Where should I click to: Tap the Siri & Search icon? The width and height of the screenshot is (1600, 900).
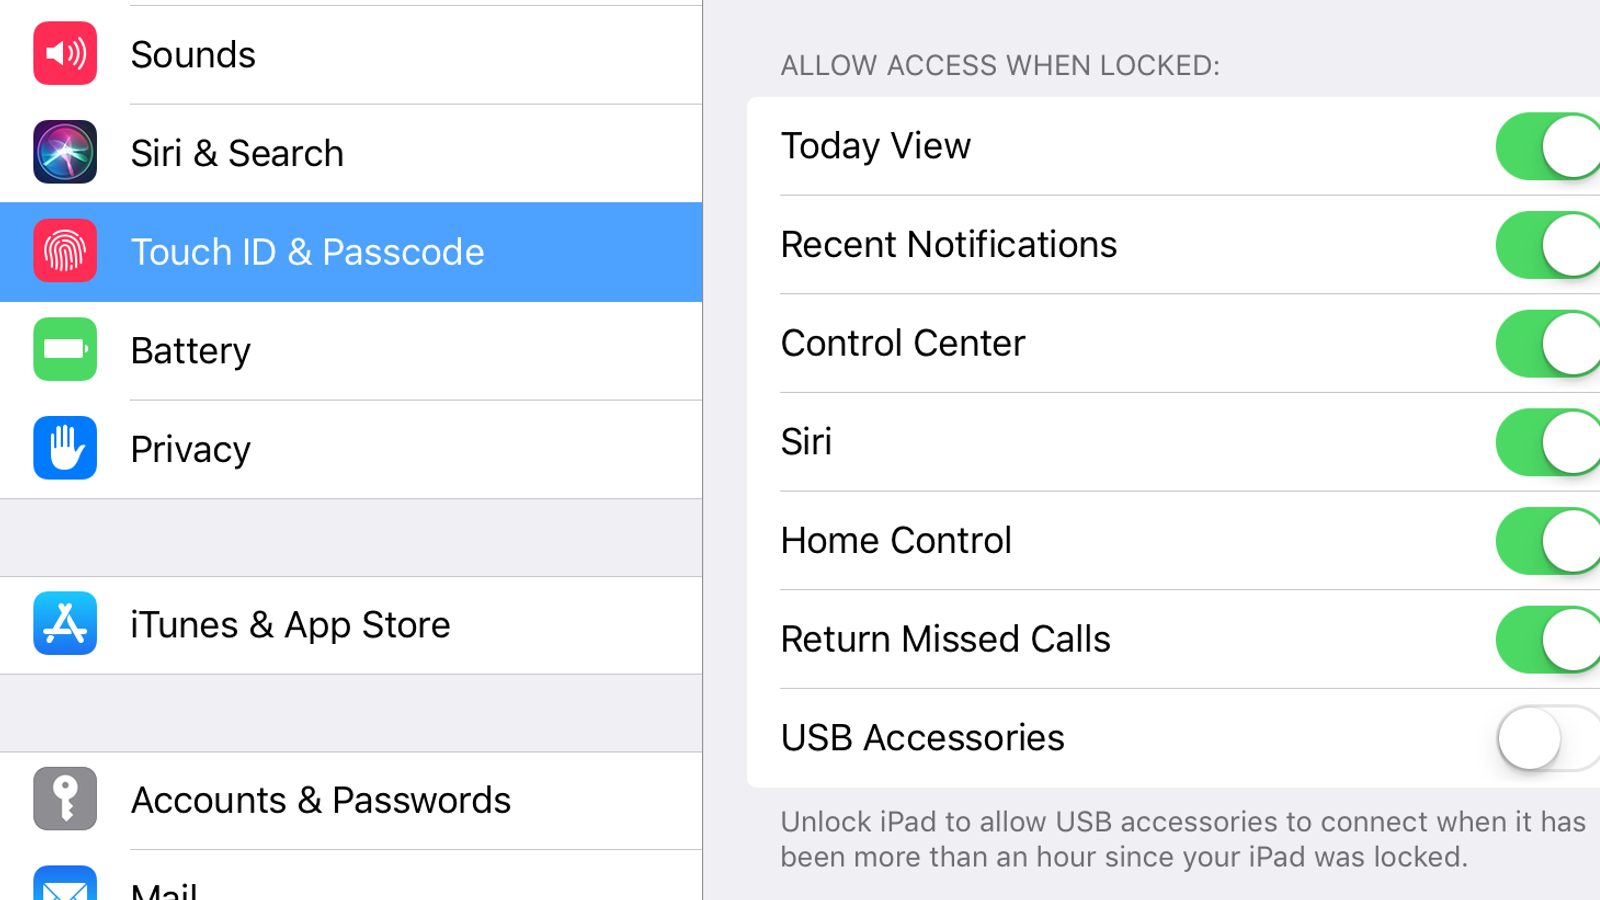point(65,152)
